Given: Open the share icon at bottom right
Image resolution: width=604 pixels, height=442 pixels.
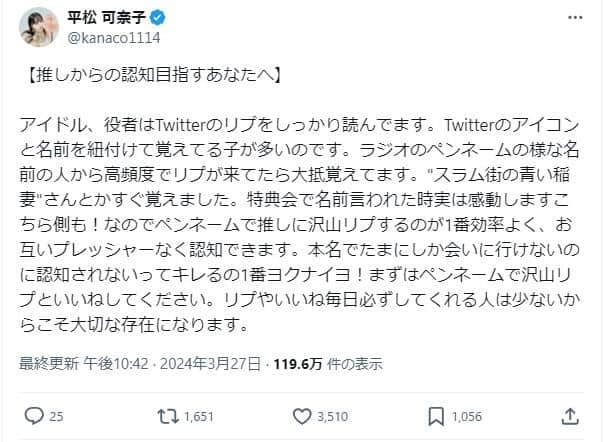Looking at the screenshot, I should (571, 414).
